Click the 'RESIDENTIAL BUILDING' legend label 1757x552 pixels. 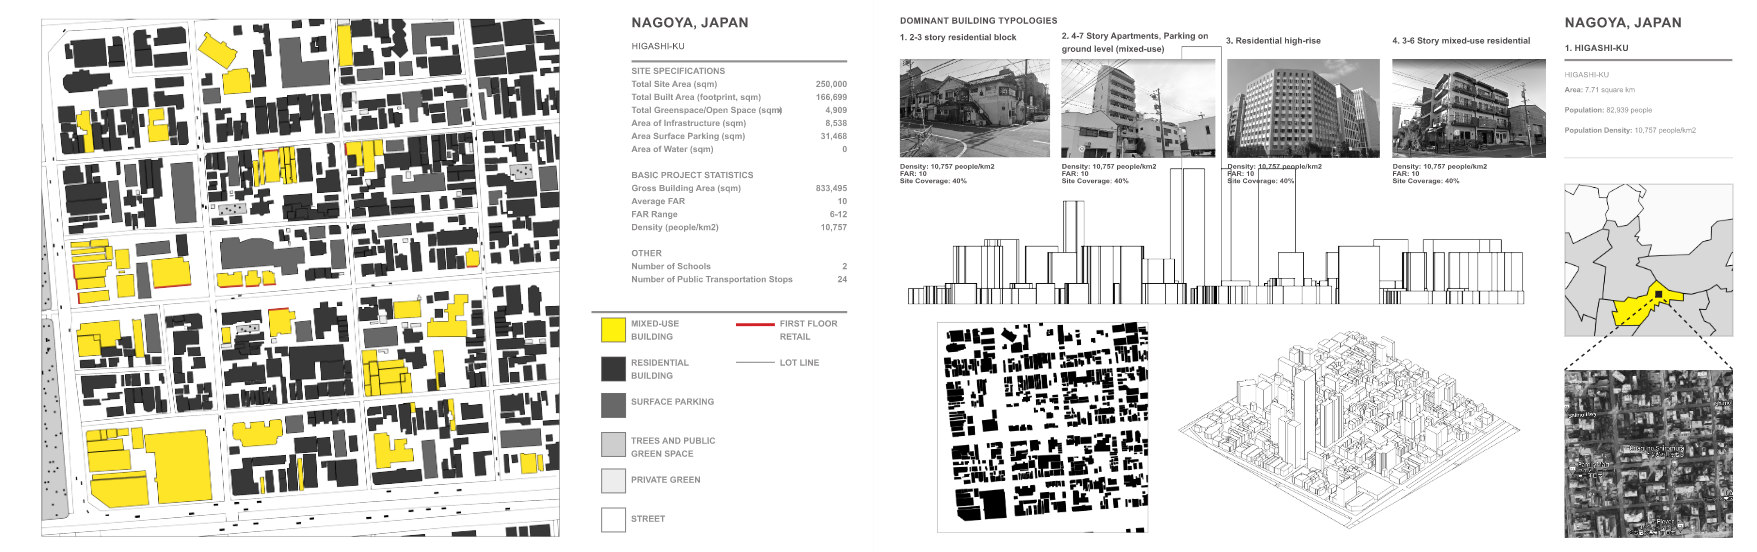pos(660,369)
